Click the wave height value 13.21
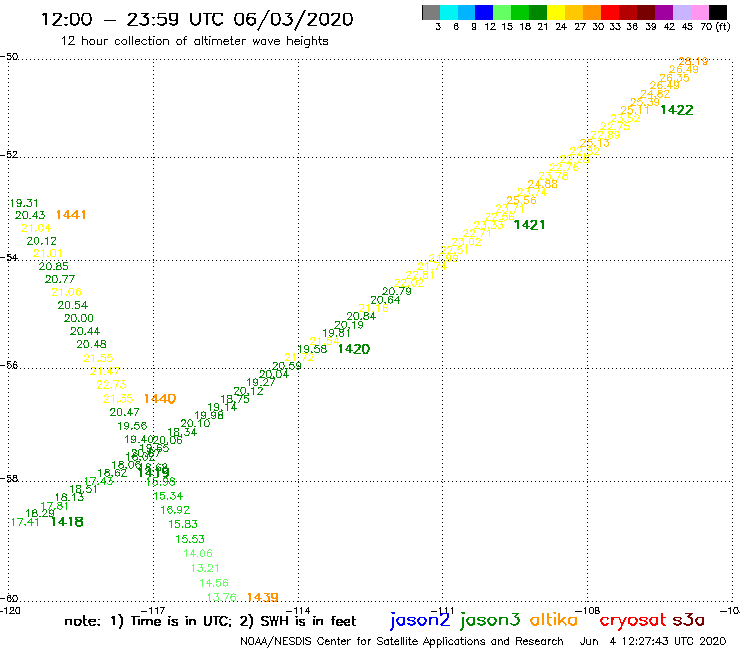 [205, 568]
